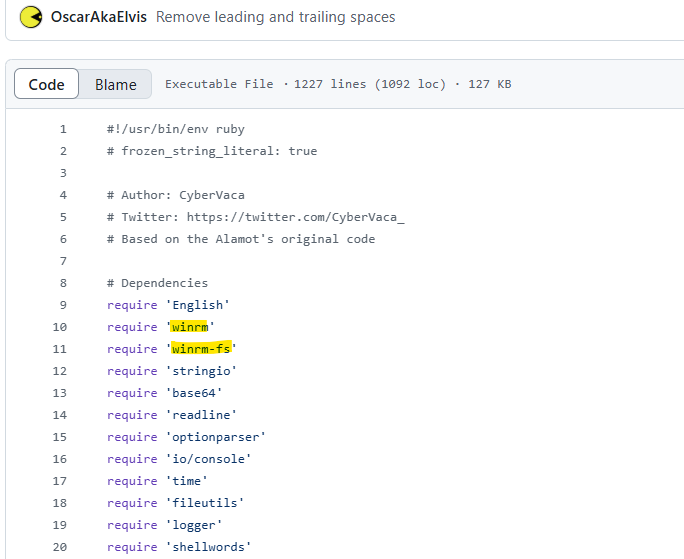Click line number 10 in the gutter
Screen dimensions: 684x559
click(x=60, y=327)
